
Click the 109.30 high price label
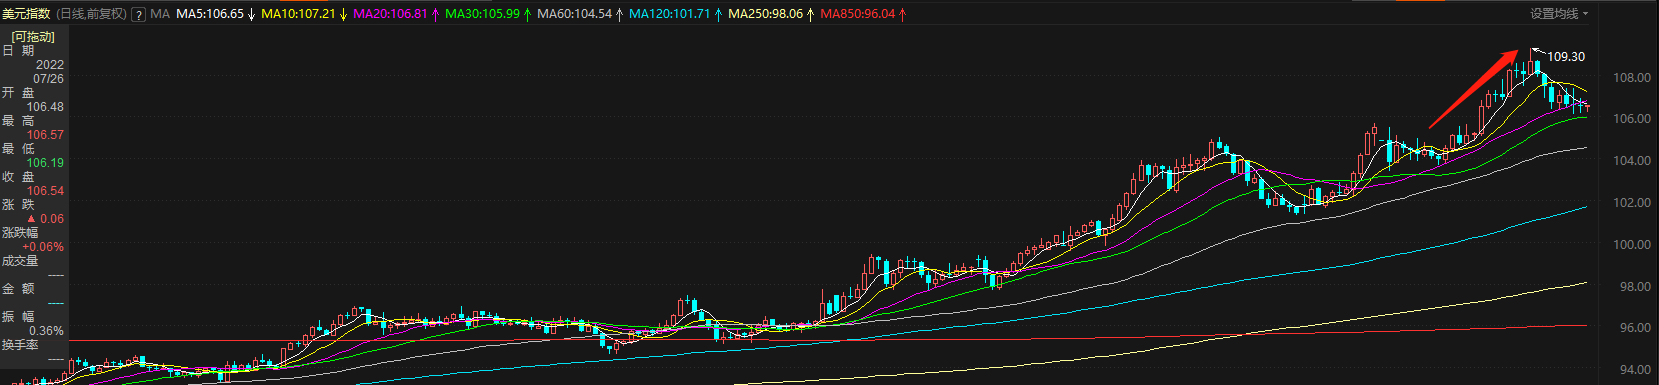1566,57
